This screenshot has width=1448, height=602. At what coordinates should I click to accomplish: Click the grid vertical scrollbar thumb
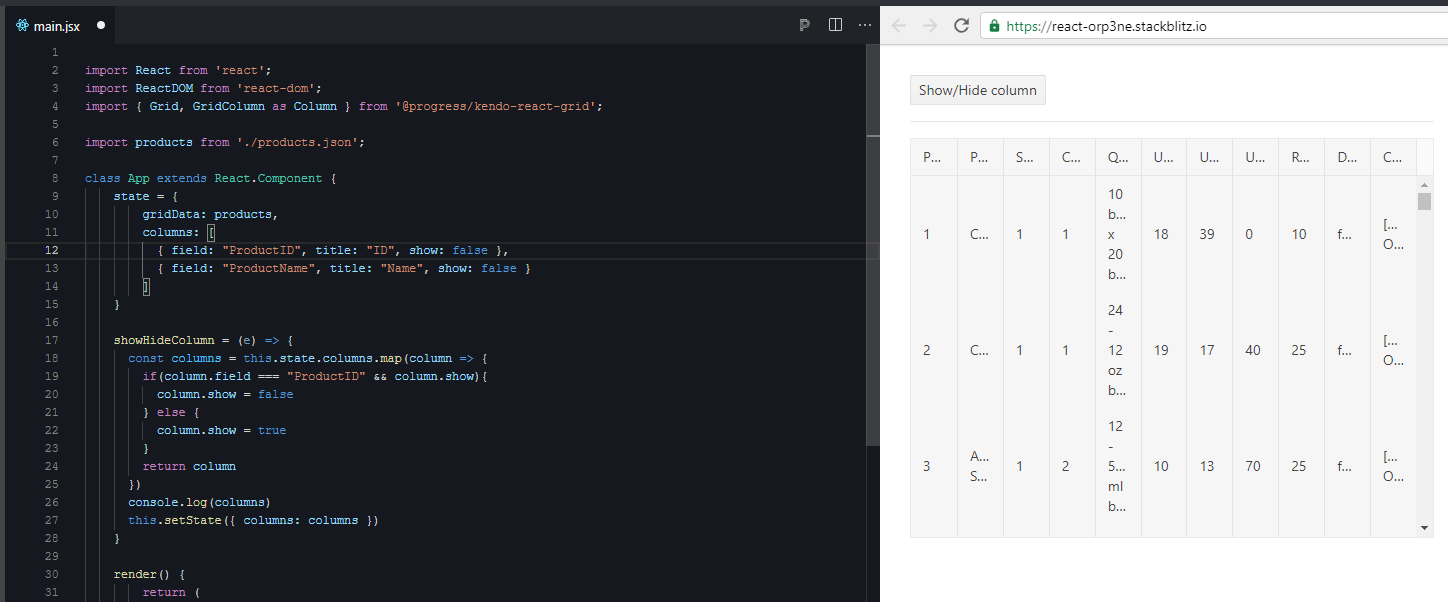tap(1424, 202)
